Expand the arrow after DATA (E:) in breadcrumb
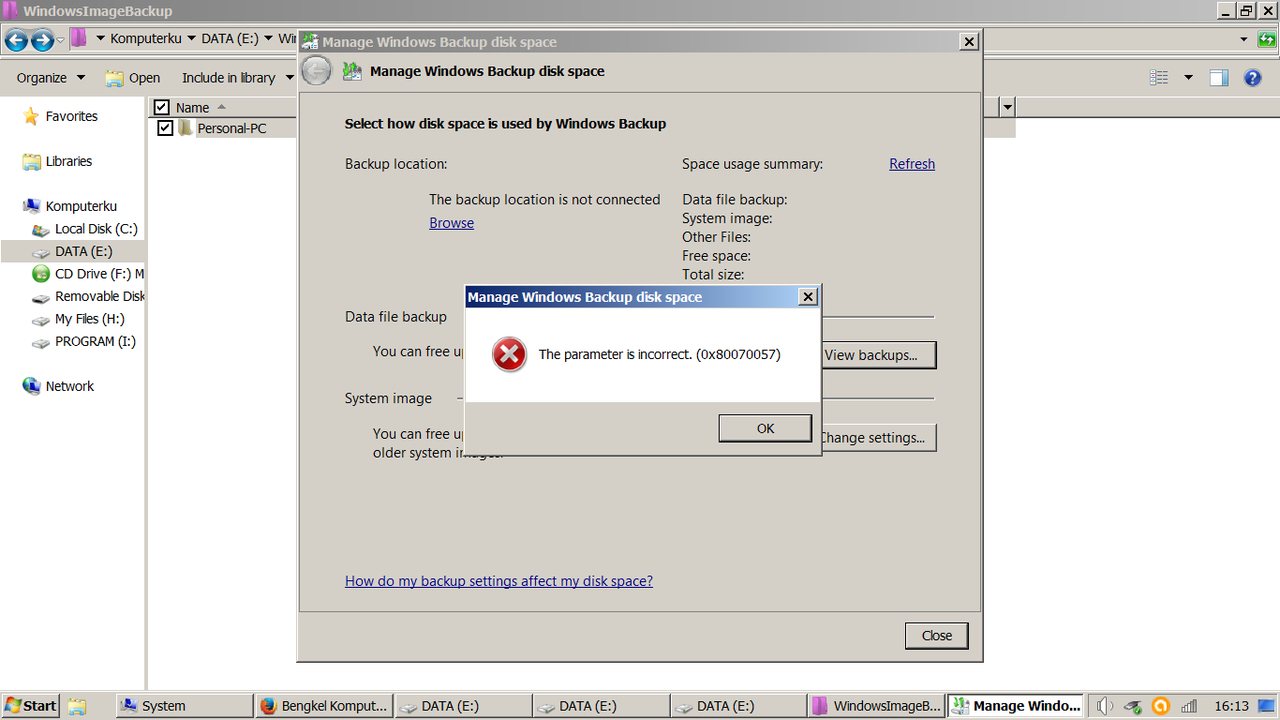Viewport: 1280px width, 720px height. click(x=268, y=39)
